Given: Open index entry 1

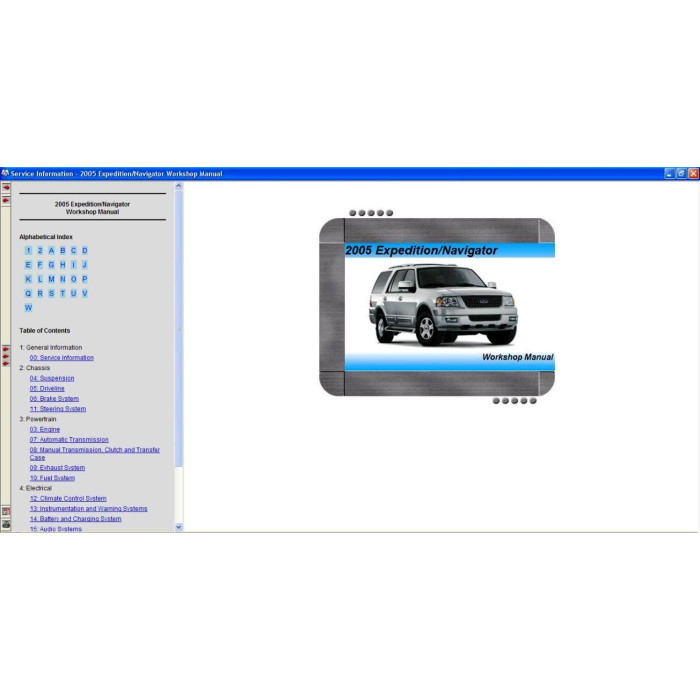Looking at the screenshot, I should click(28, 250).
